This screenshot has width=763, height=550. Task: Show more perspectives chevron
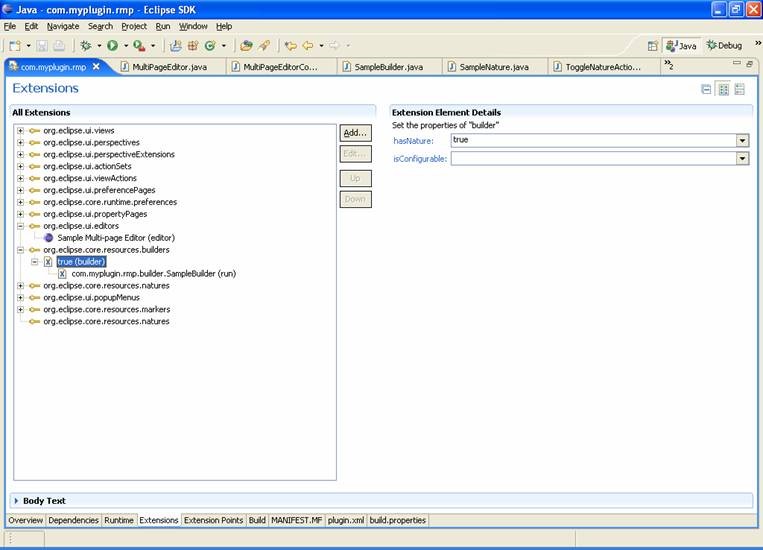tap(758, 43)
